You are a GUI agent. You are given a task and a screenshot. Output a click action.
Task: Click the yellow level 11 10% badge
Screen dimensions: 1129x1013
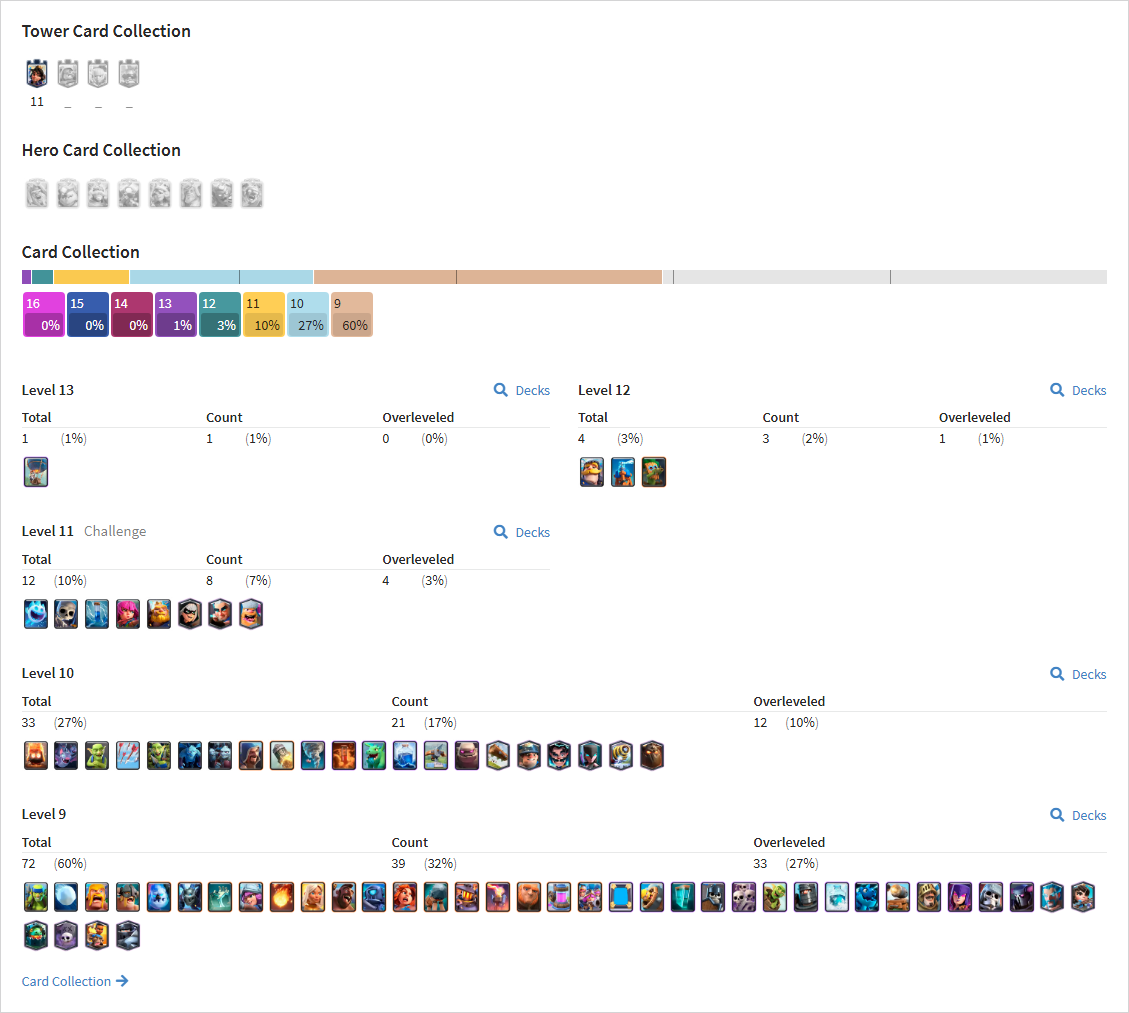264,315
